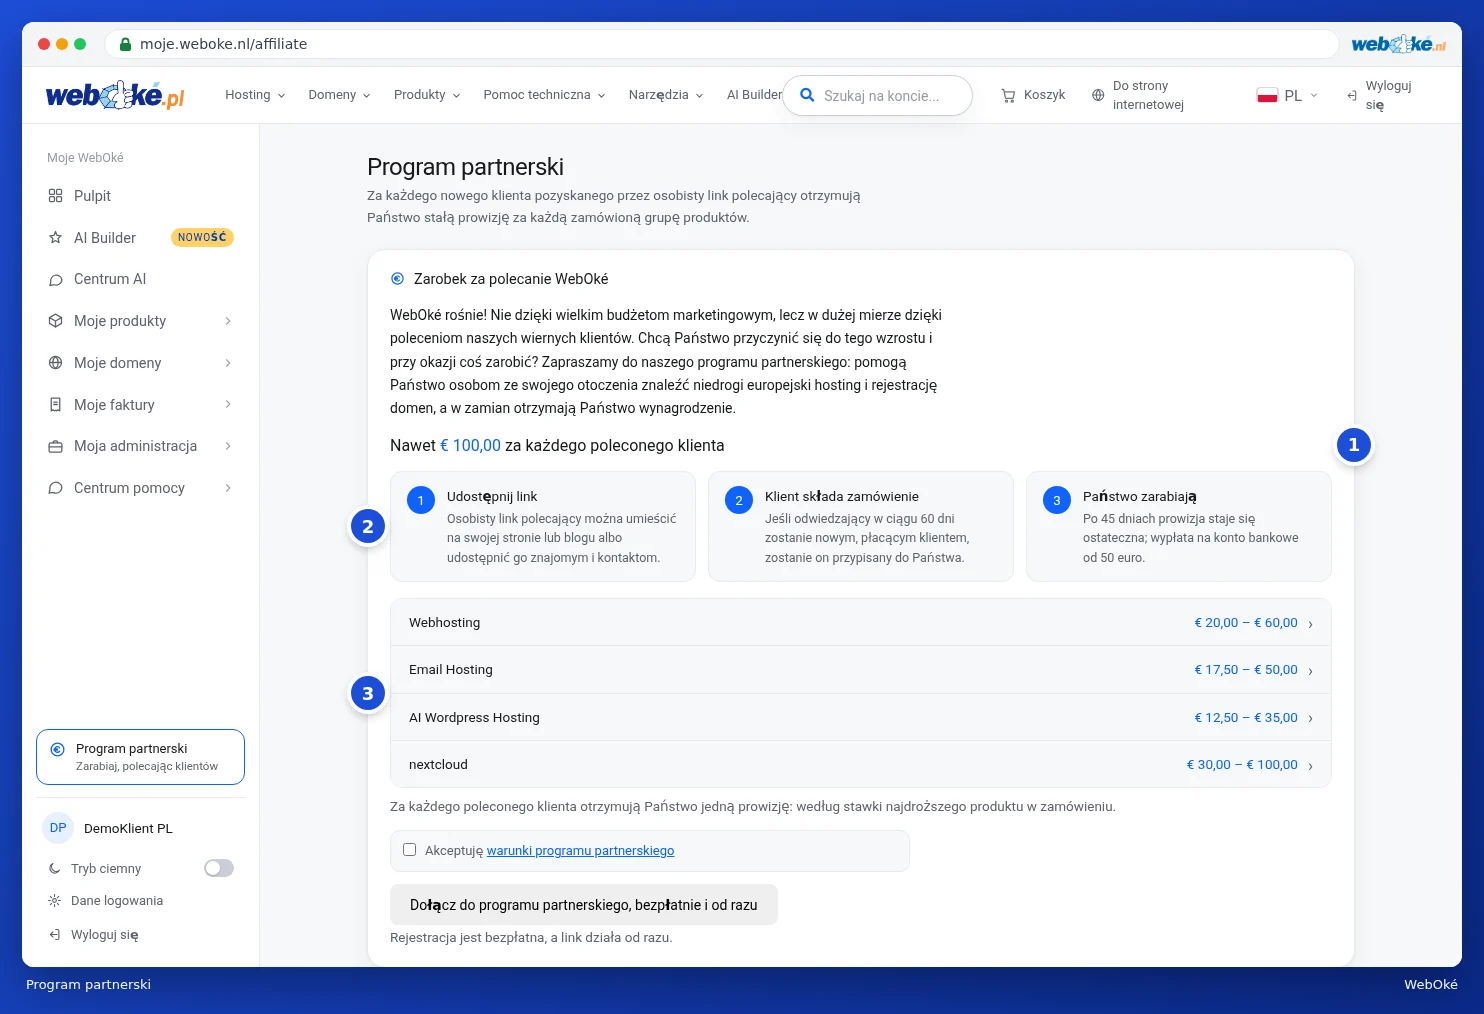This screenshot has width=1484, height=1014.
Task: Click the search magnifier icon
Action: coord(807,95)
